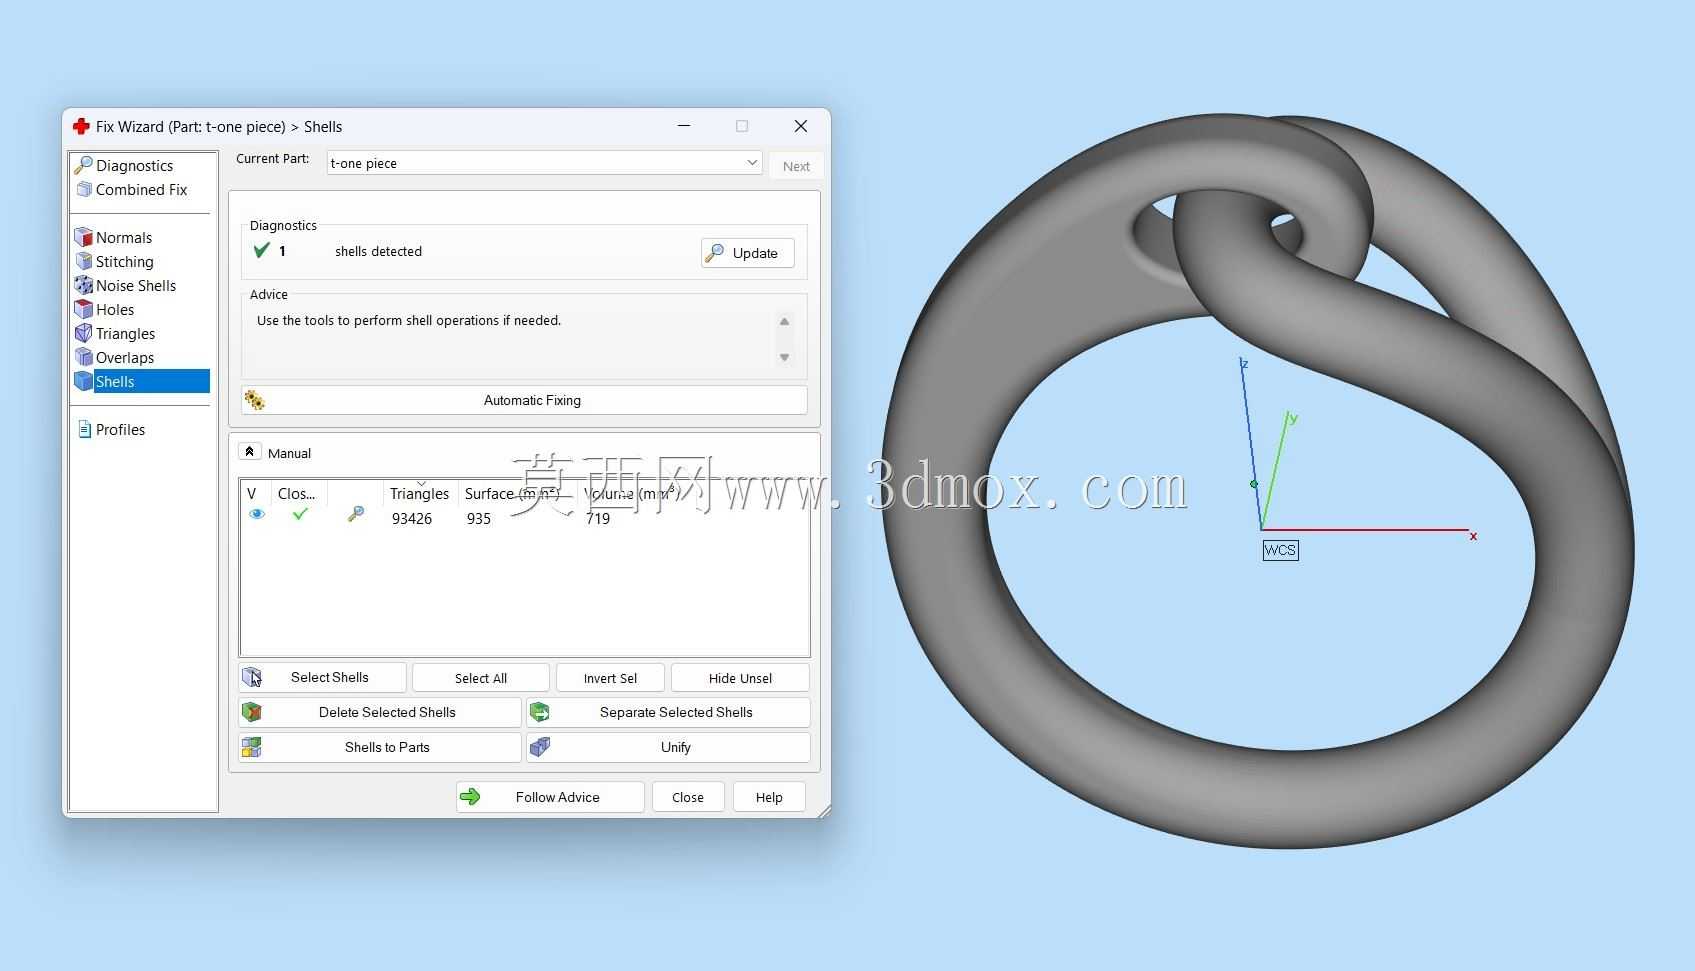This screenshot has height=971, width=1695.
Task: Open Help for Fix Wizard
Action: [769, 797]
